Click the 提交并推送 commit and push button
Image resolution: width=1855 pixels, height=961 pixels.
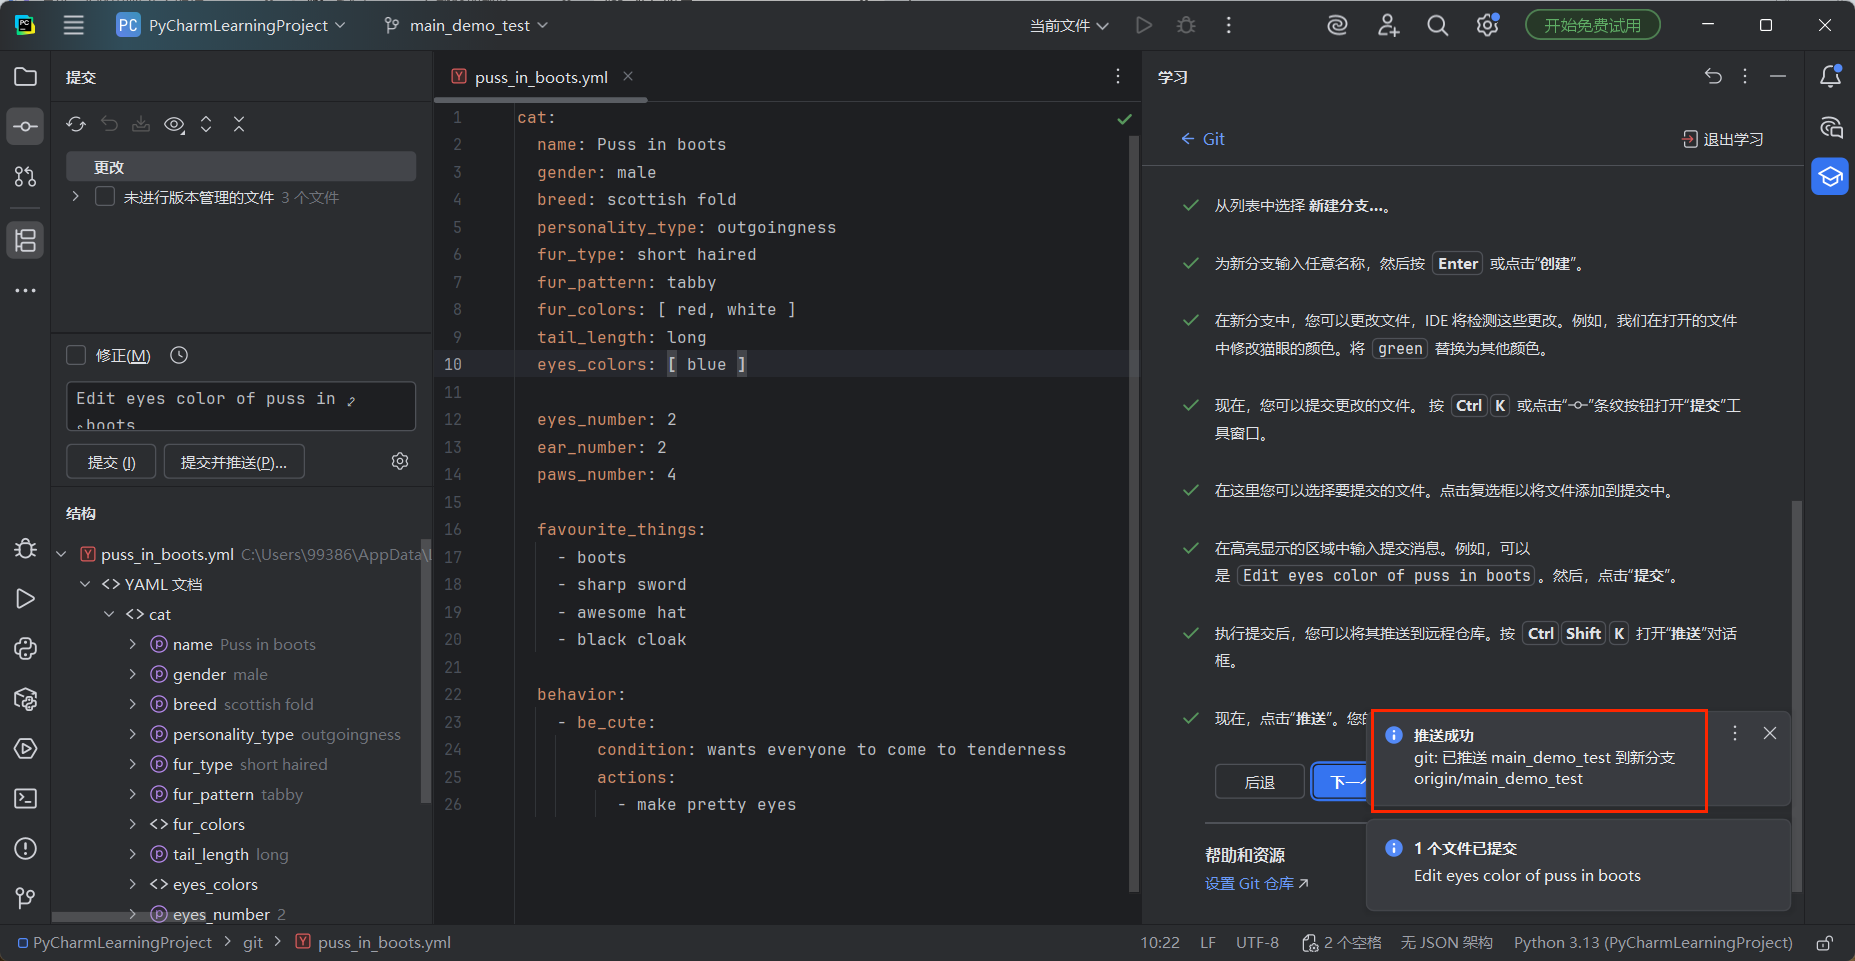pos(234,462)
